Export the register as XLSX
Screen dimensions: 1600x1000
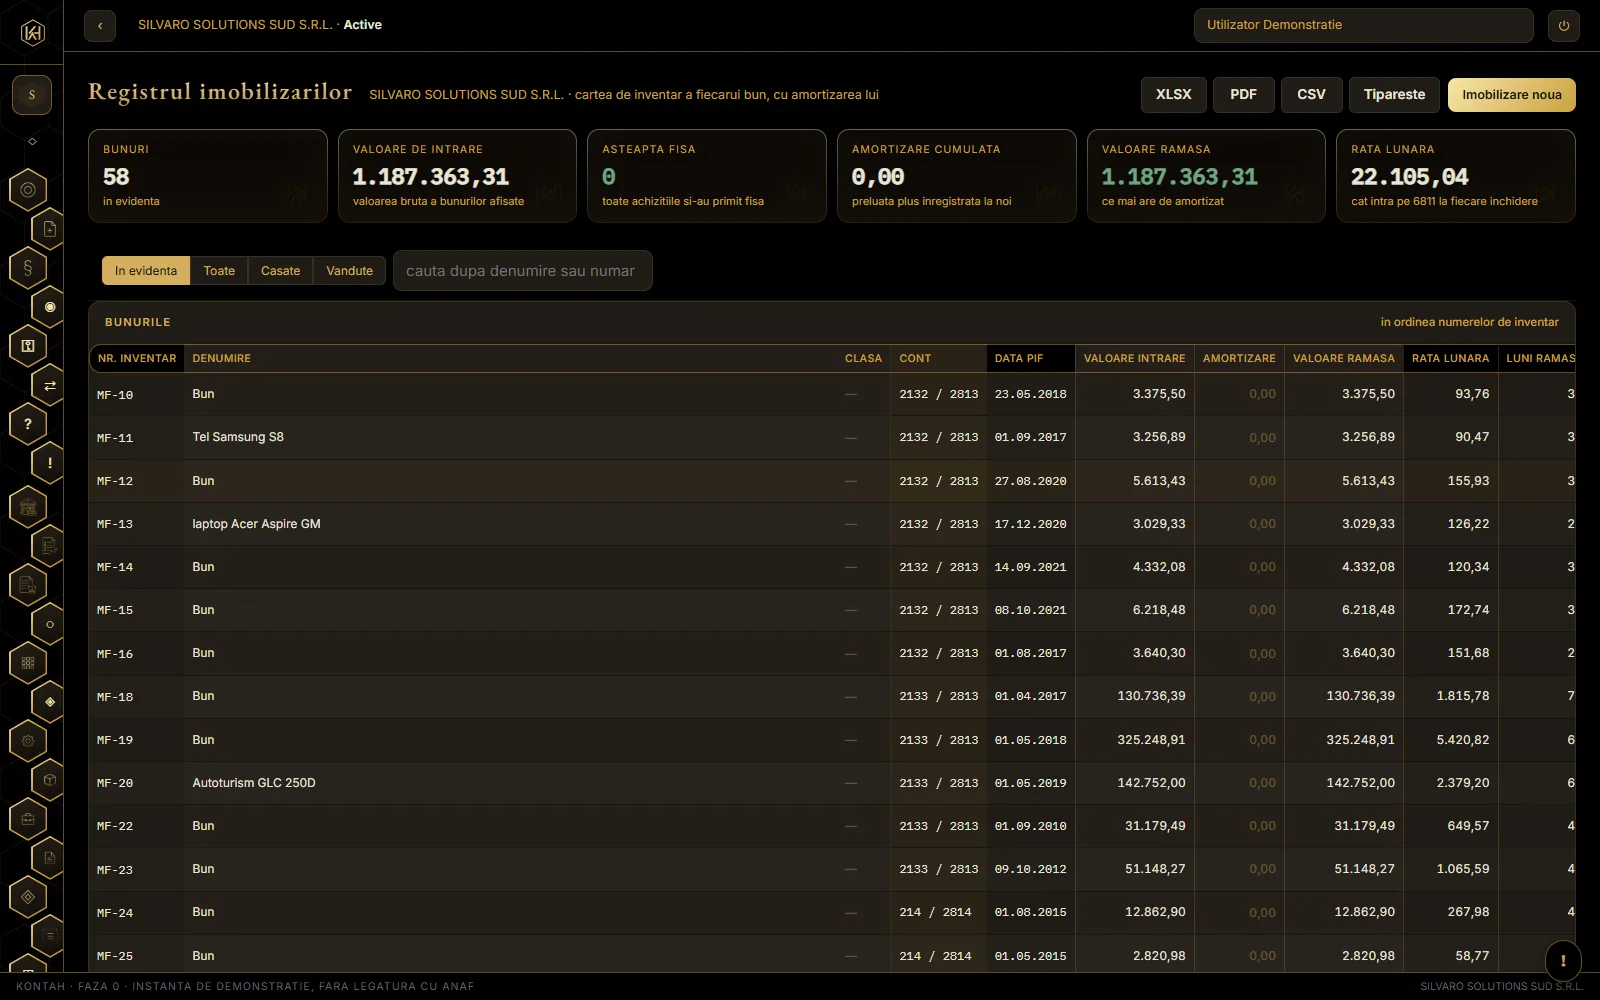[x=1174, y=95]
